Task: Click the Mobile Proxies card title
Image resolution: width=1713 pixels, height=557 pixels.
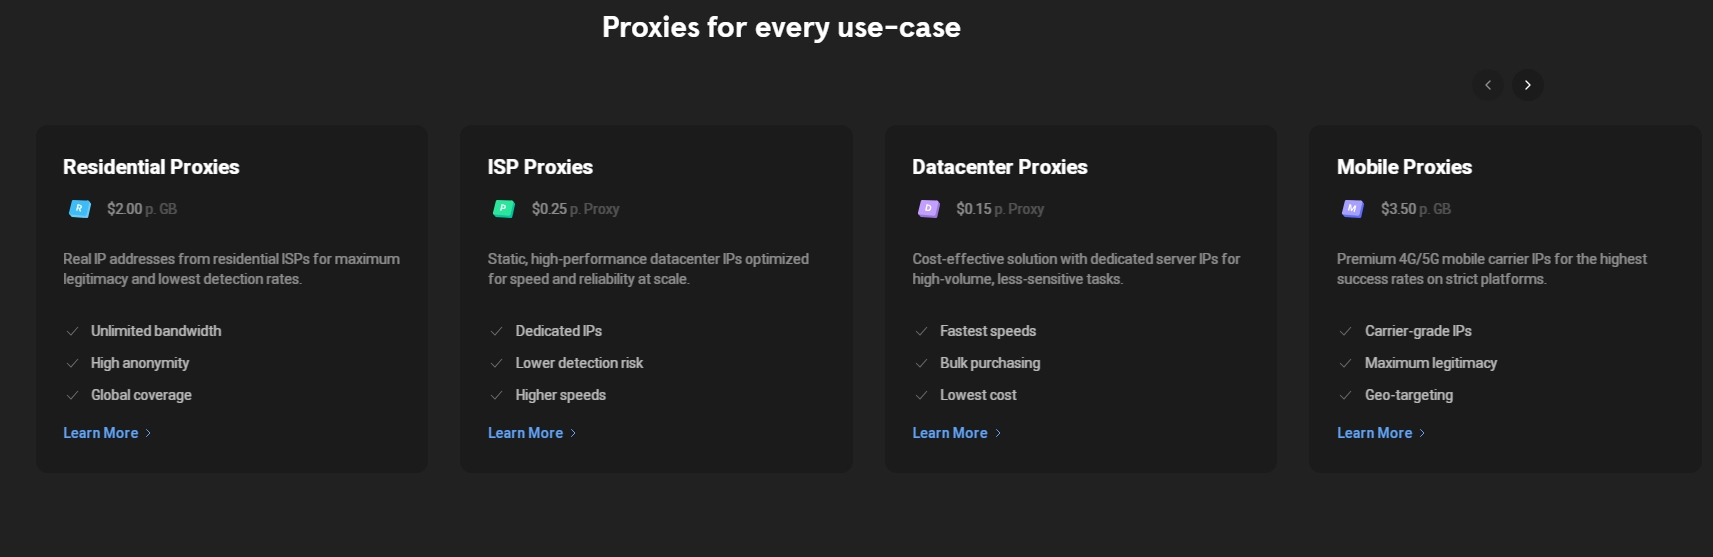Action: point(1404,167)
